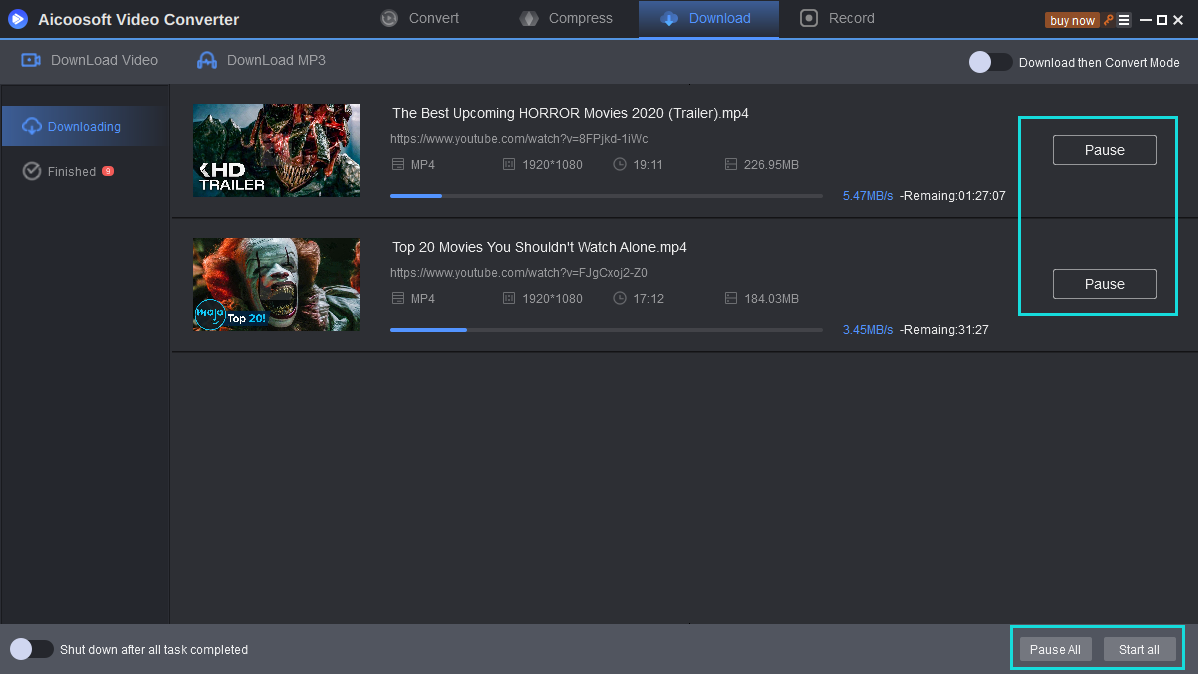
Task: Close the Aicoosoft Video Converter window
Action: (x=1178, y=21)
